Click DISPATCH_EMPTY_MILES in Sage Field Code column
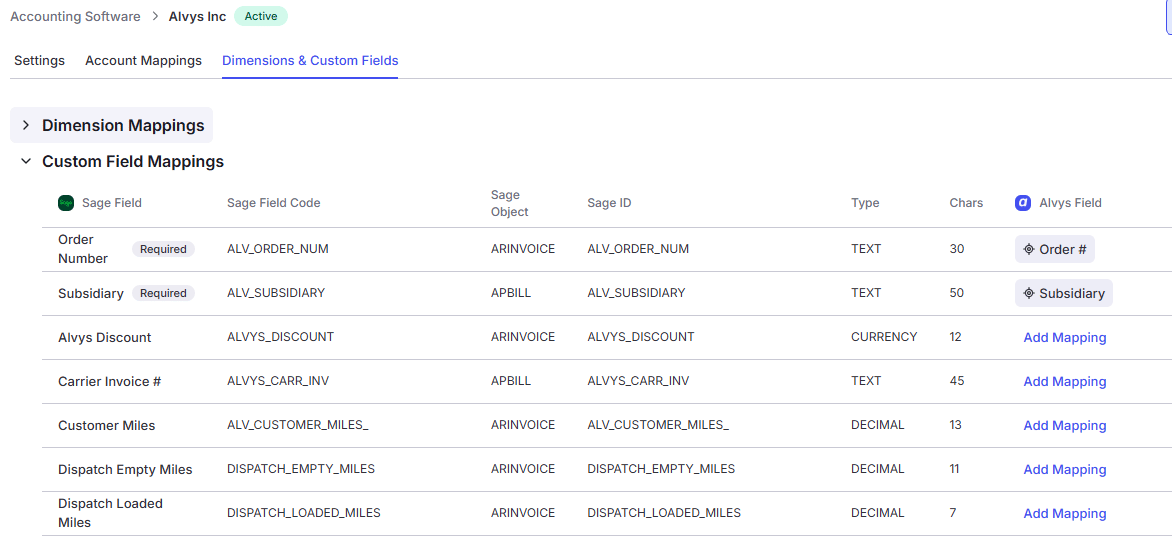The width and height of the screenshot is (1172, 552). 301,469
